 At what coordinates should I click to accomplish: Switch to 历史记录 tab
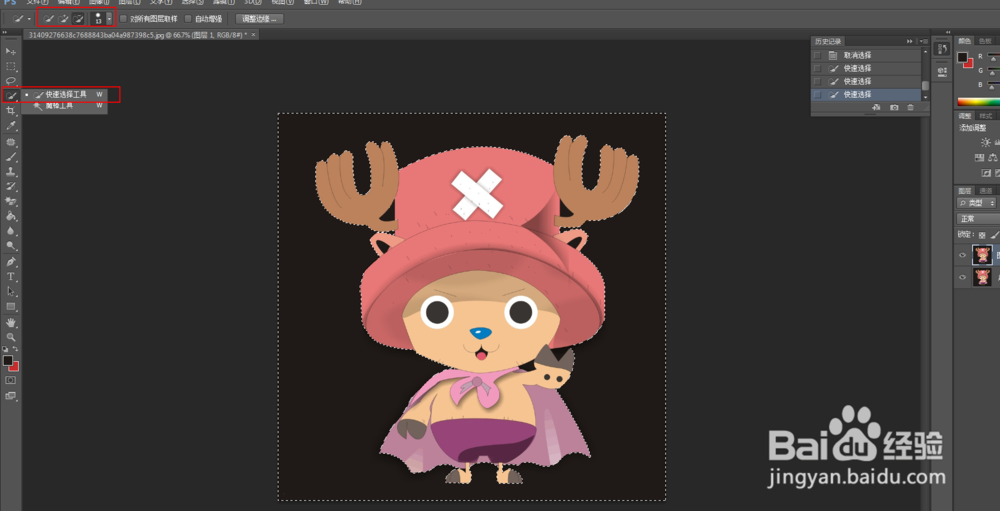829,41
